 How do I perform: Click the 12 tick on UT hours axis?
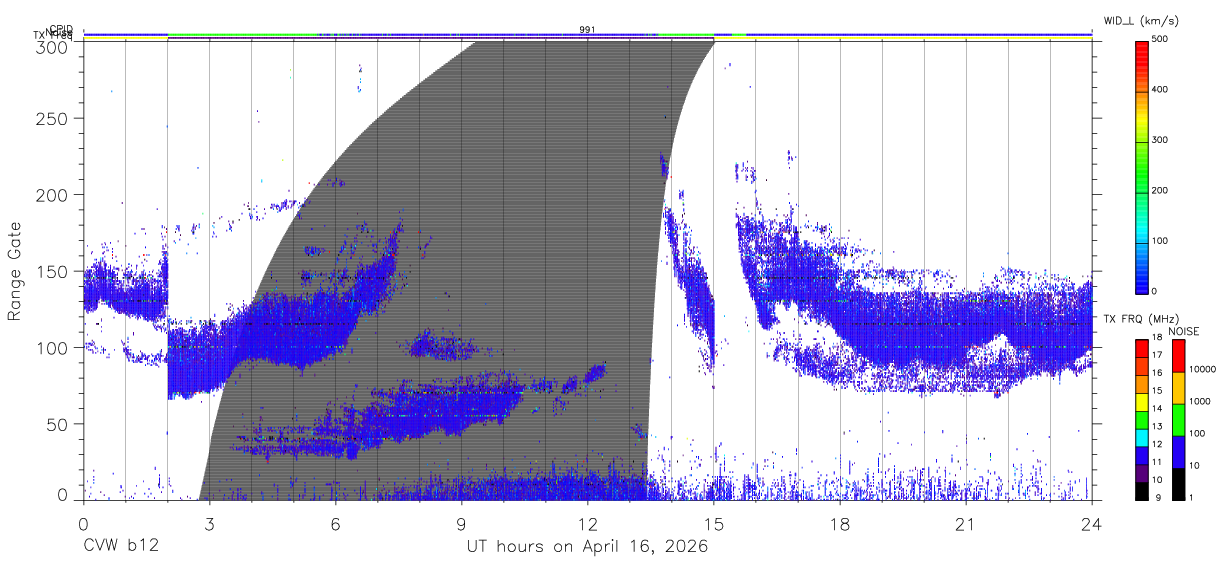pos(588,524)
